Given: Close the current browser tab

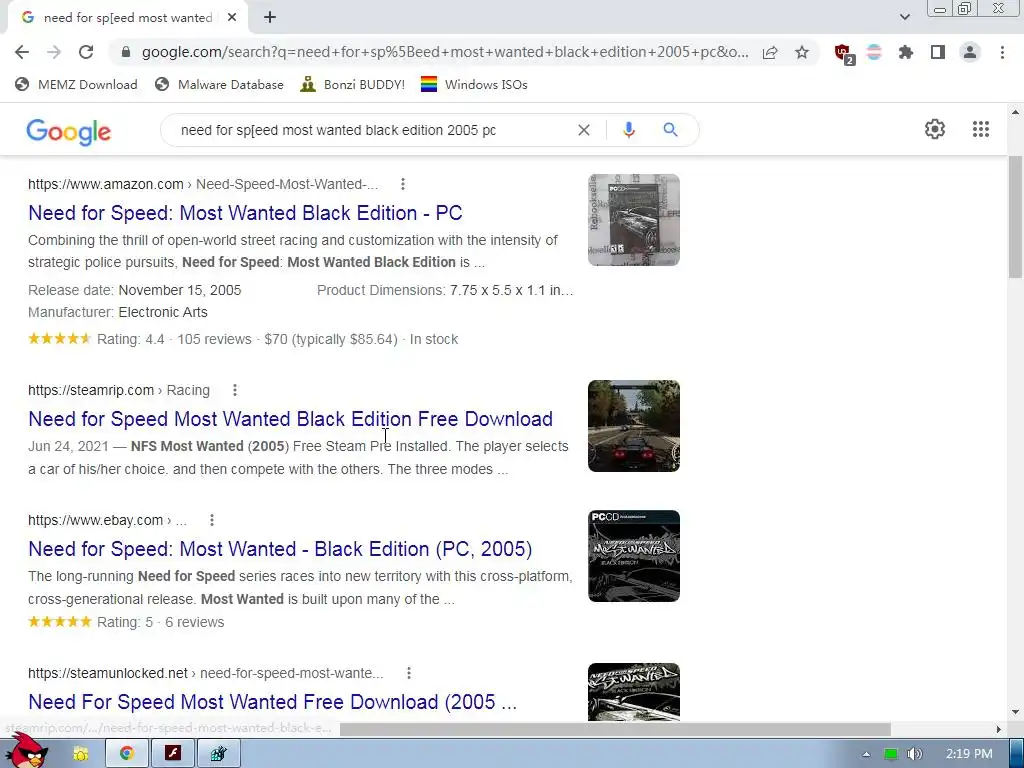Looking at the screenshot, I should [232, 18].
